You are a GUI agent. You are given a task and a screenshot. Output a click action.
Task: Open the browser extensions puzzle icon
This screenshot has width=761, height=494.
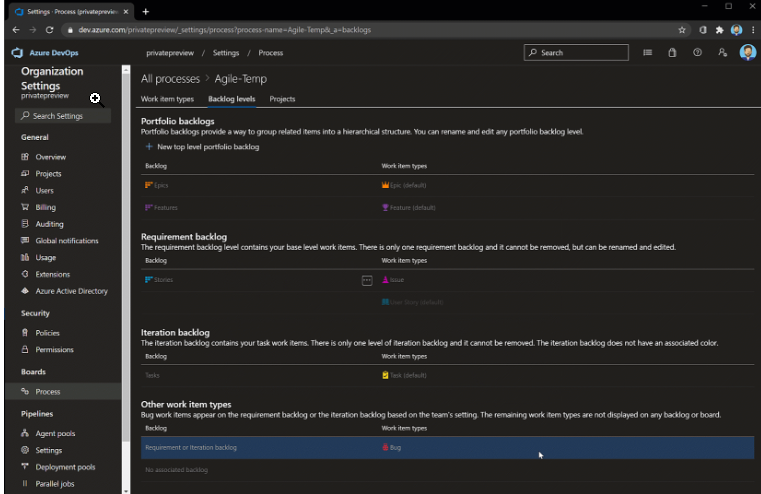coord(719,30)
